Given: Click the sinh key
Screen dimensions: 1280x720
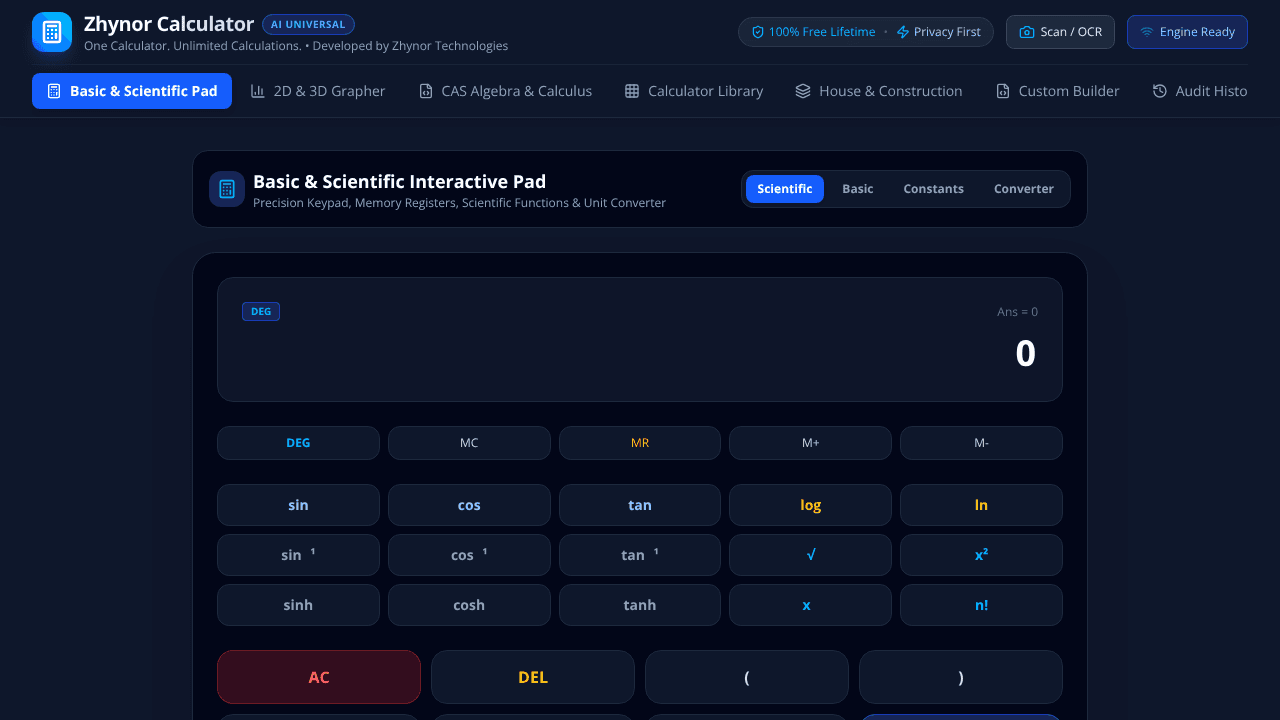Looking at the screenshot, I should (298, 605).
